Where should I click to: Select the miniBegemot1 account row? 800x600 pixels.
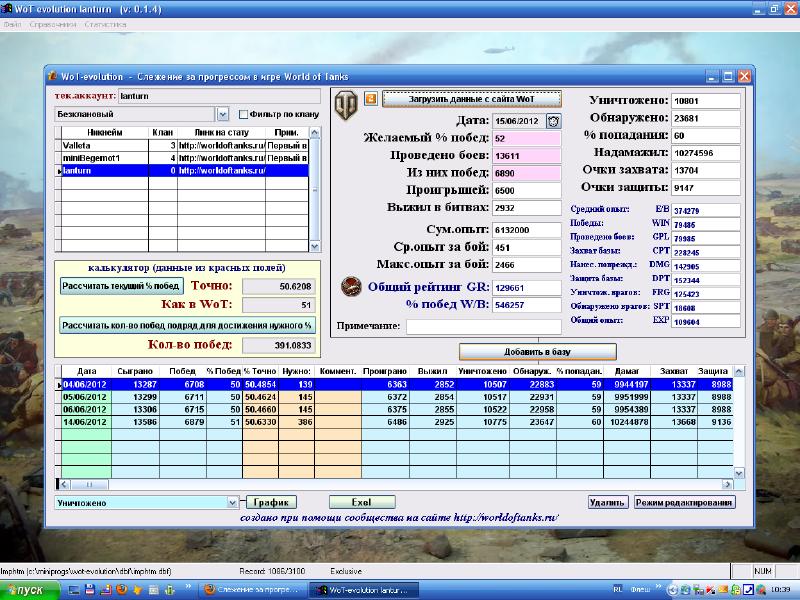(x=185, y=158)
